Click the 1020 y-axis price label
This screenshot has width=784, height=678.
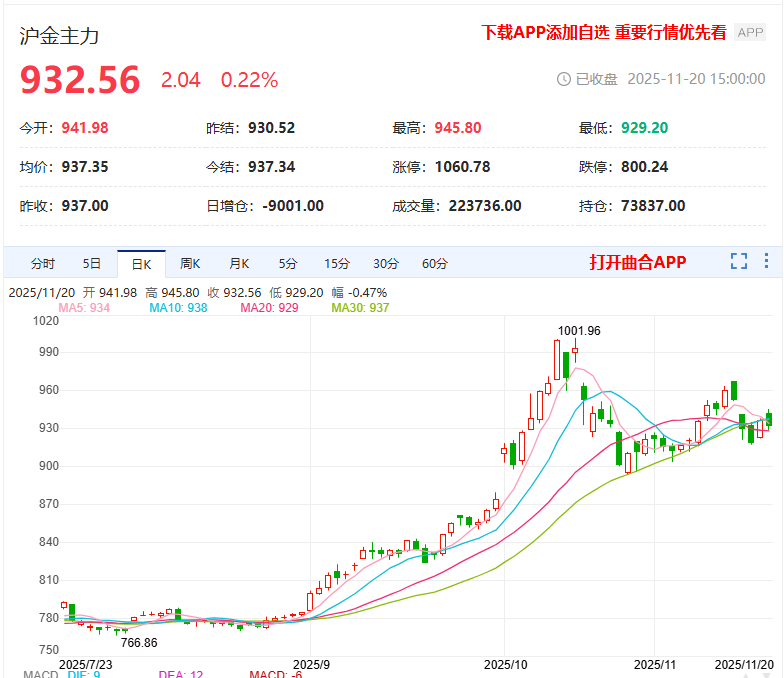coord(46,321)
